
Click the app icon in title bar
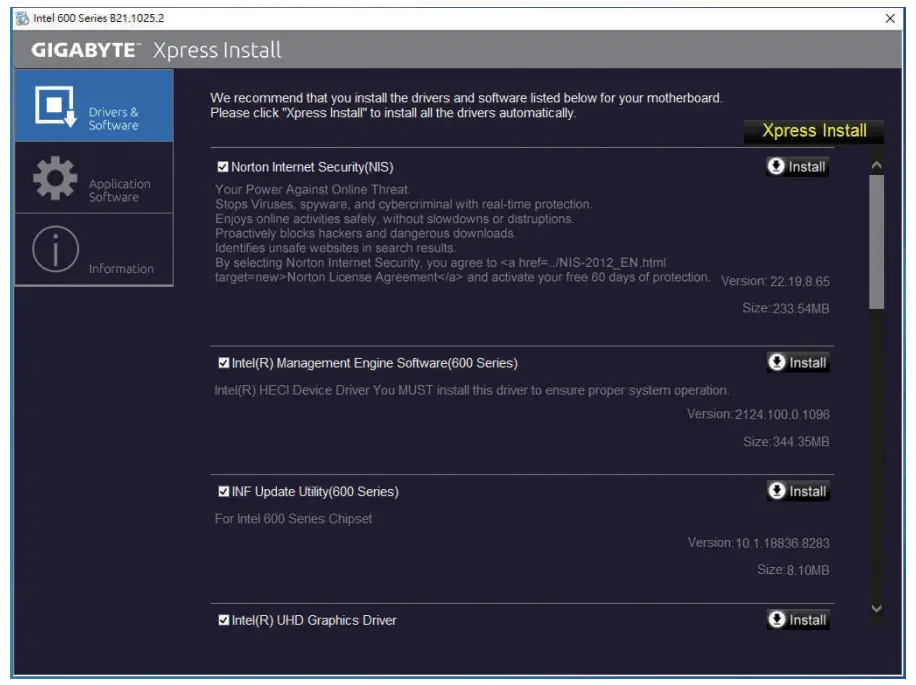click(x=22, y=18)
